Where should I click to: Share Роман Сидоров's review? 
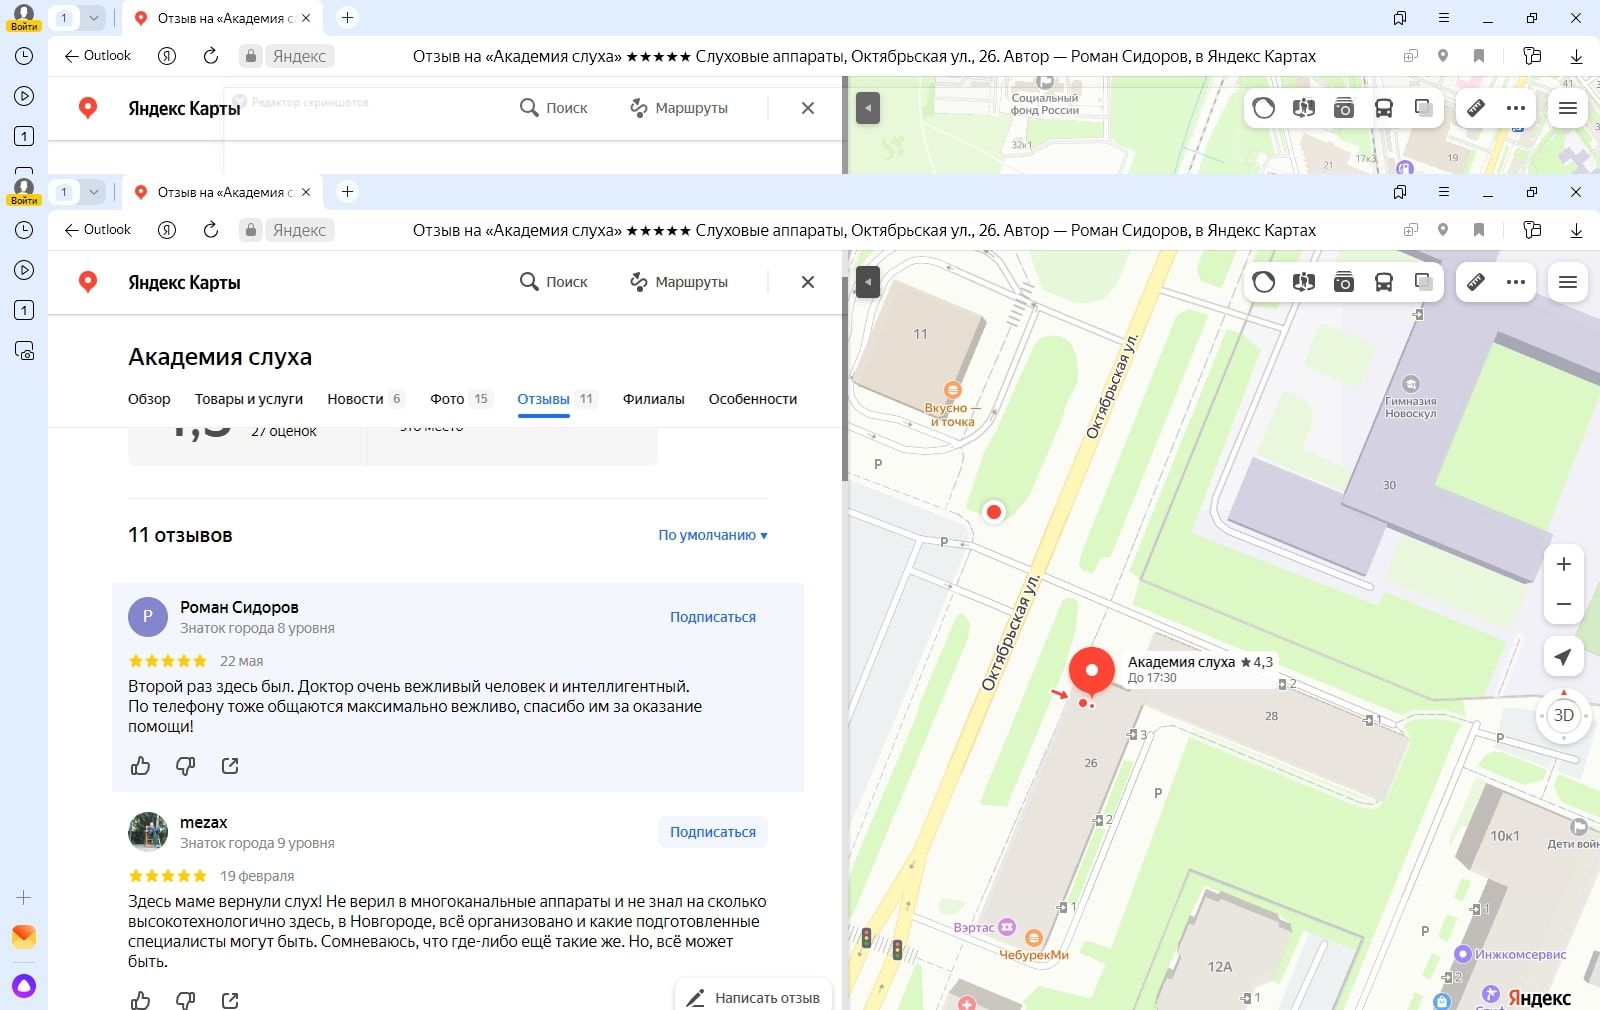[x=230, y=766]
